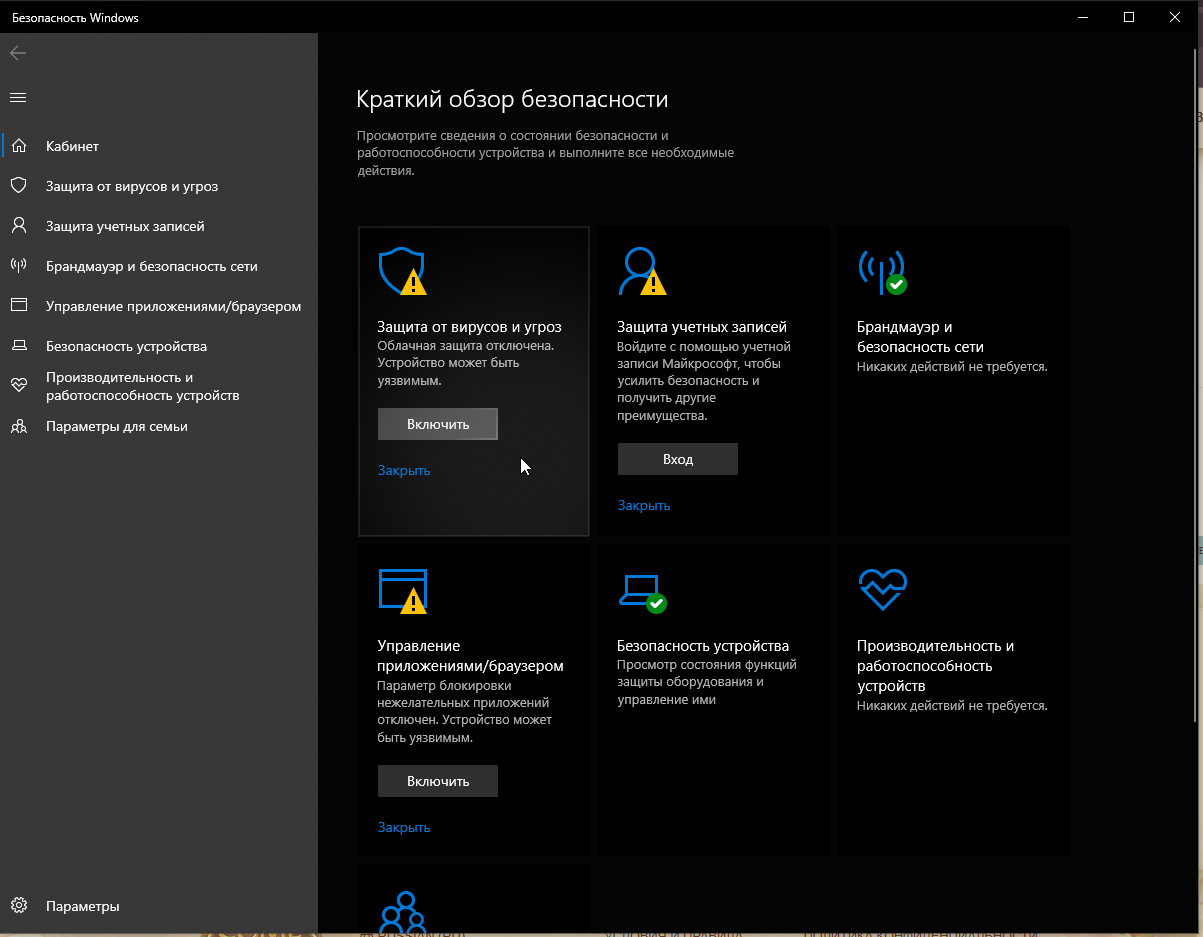Image resolution: width=1203 pixels, height=937 pixels.
Task: Open Защита учетных записей sidebar item
Action: [x=159, y=226]
